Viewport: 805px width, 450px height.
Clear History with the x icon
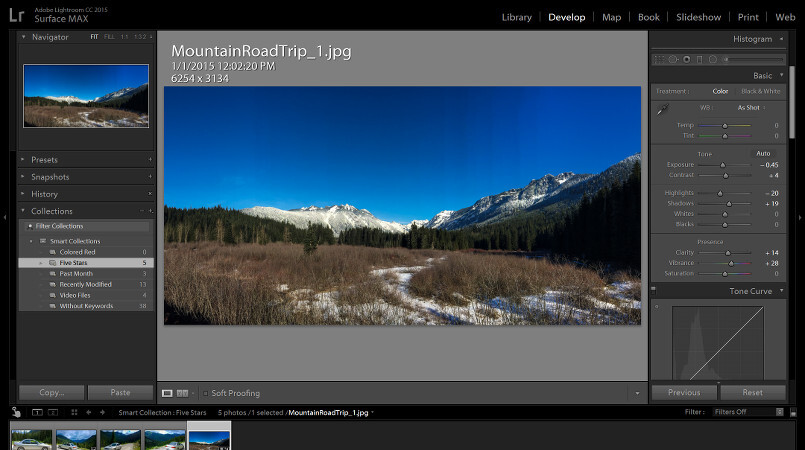point(150,194)
